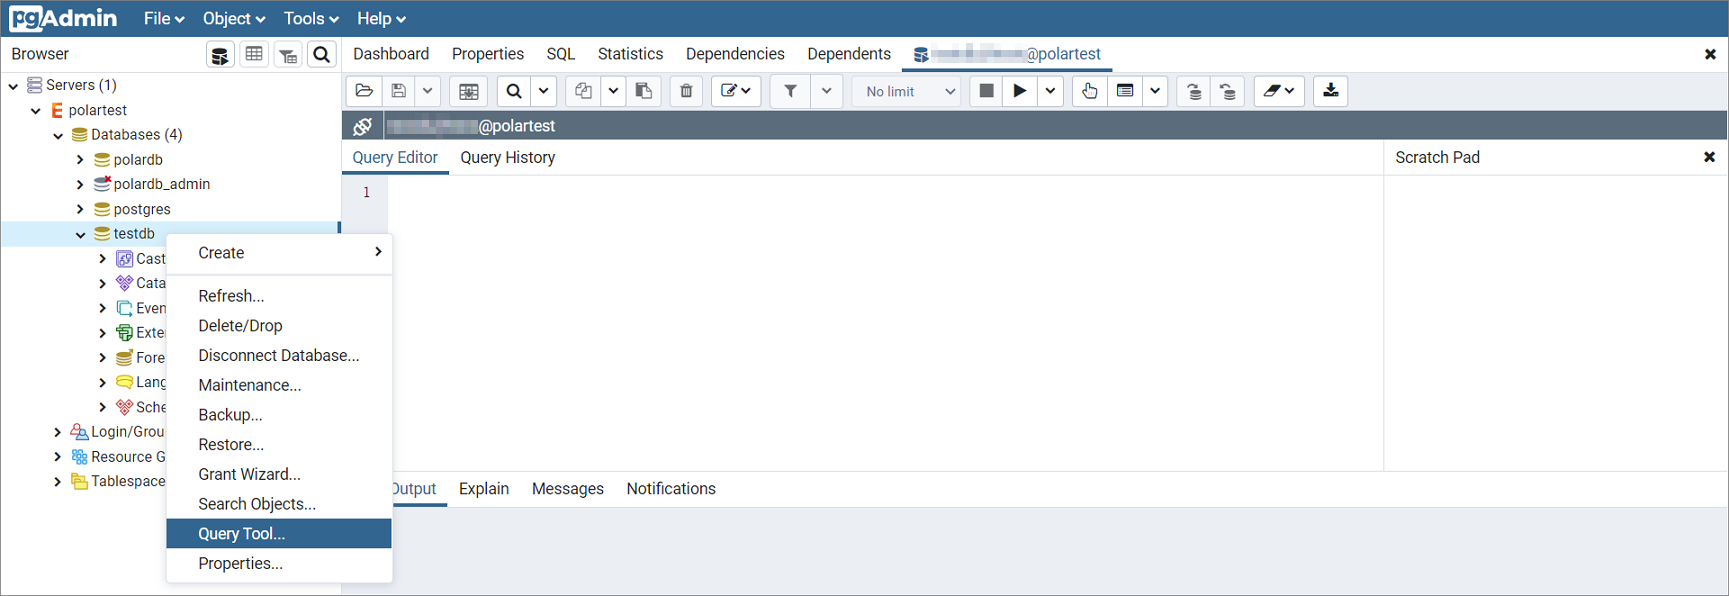
Task: Choose Delete/Drop in context menu
Action: (279, 326)
